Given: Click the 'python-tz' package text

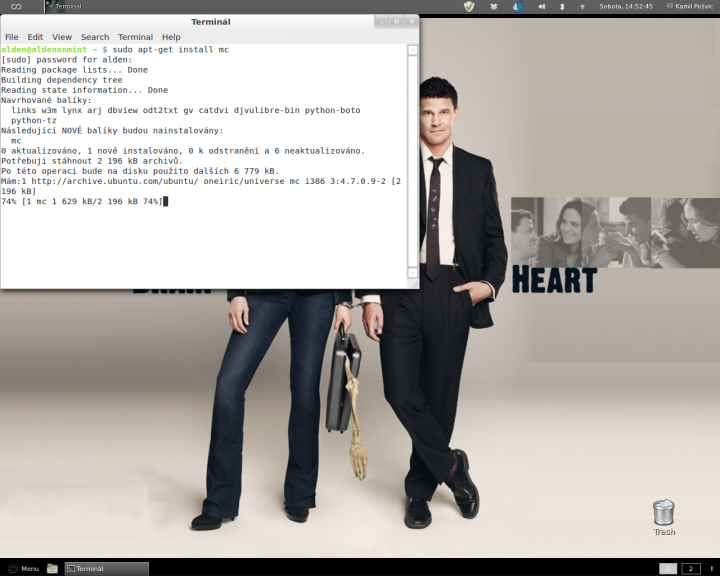Looking at the screenshot, I should tap(34, 120).
